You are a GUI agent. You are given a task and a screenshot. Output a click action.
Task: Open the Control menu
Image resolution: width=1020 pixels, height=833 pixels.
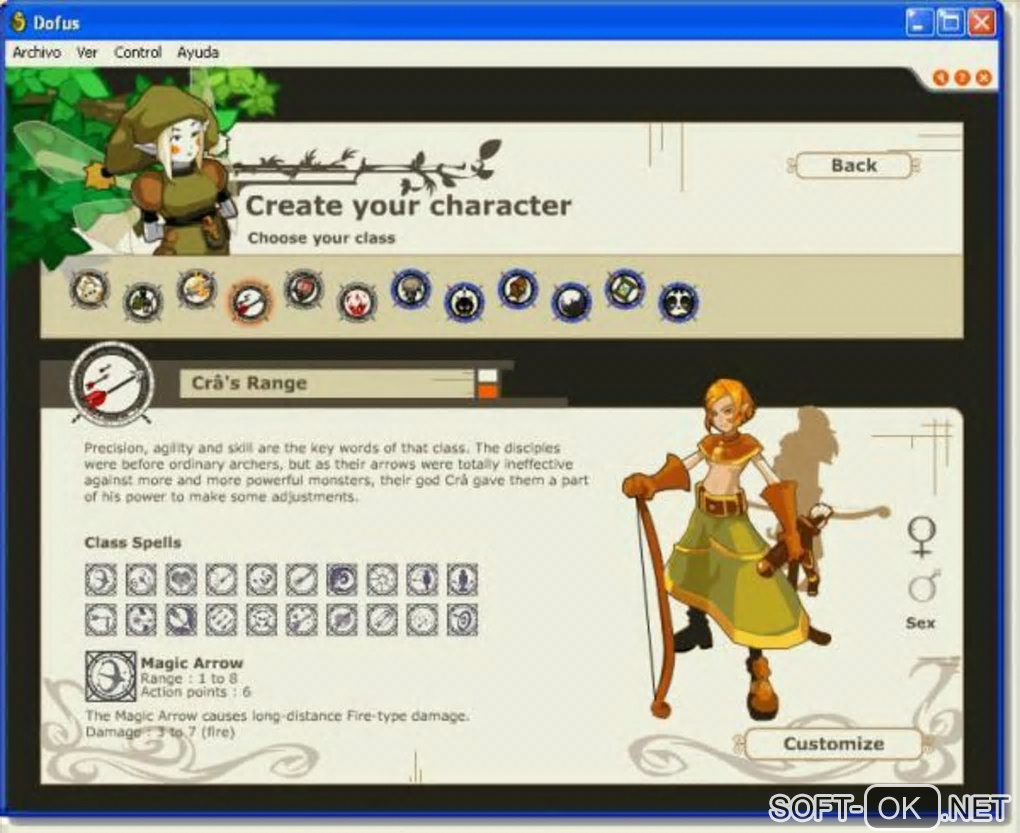137,53
